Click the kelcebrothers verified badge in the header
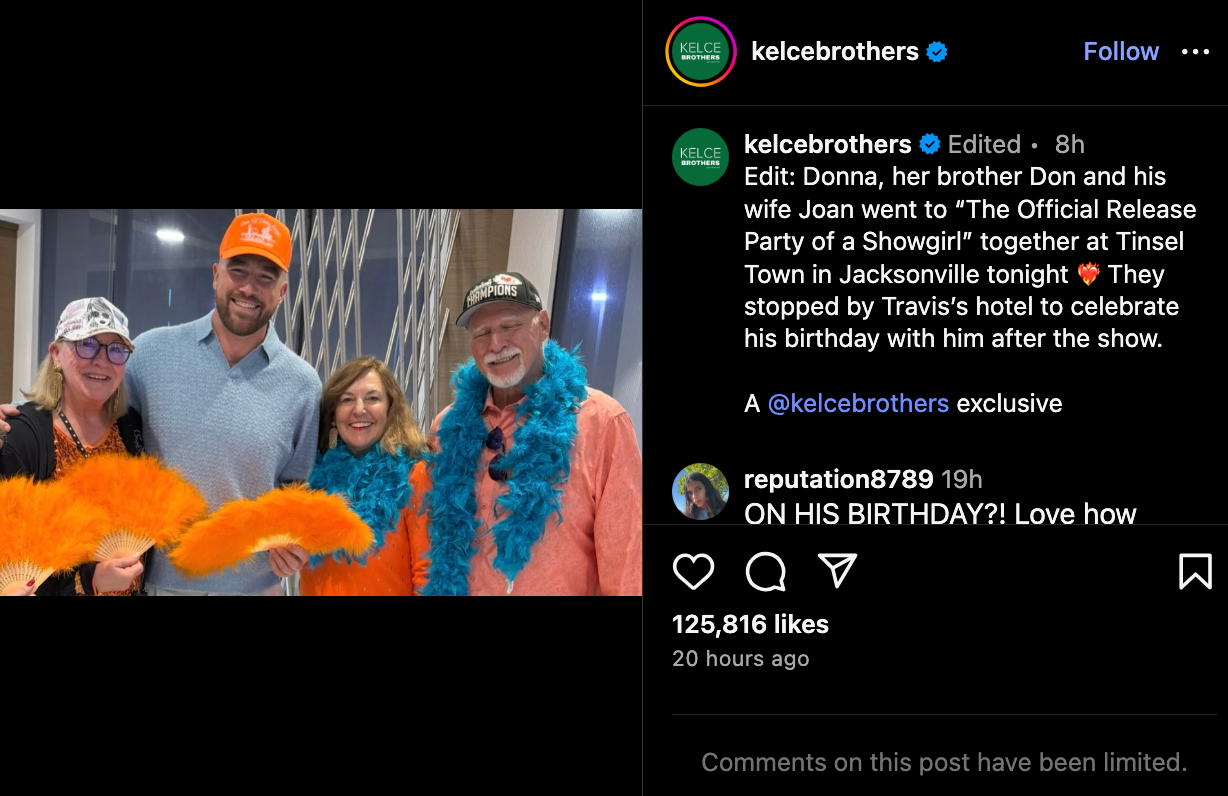 (935, 51)
